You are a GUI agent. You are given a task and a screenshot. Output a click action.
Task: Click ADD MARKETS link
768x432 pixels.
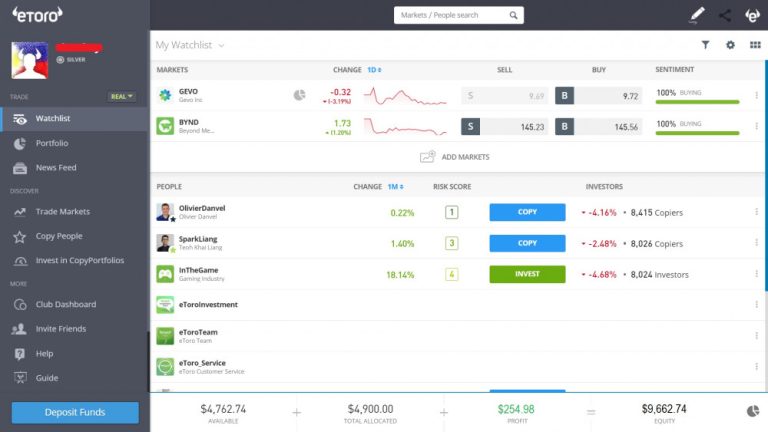click(465, 157)
